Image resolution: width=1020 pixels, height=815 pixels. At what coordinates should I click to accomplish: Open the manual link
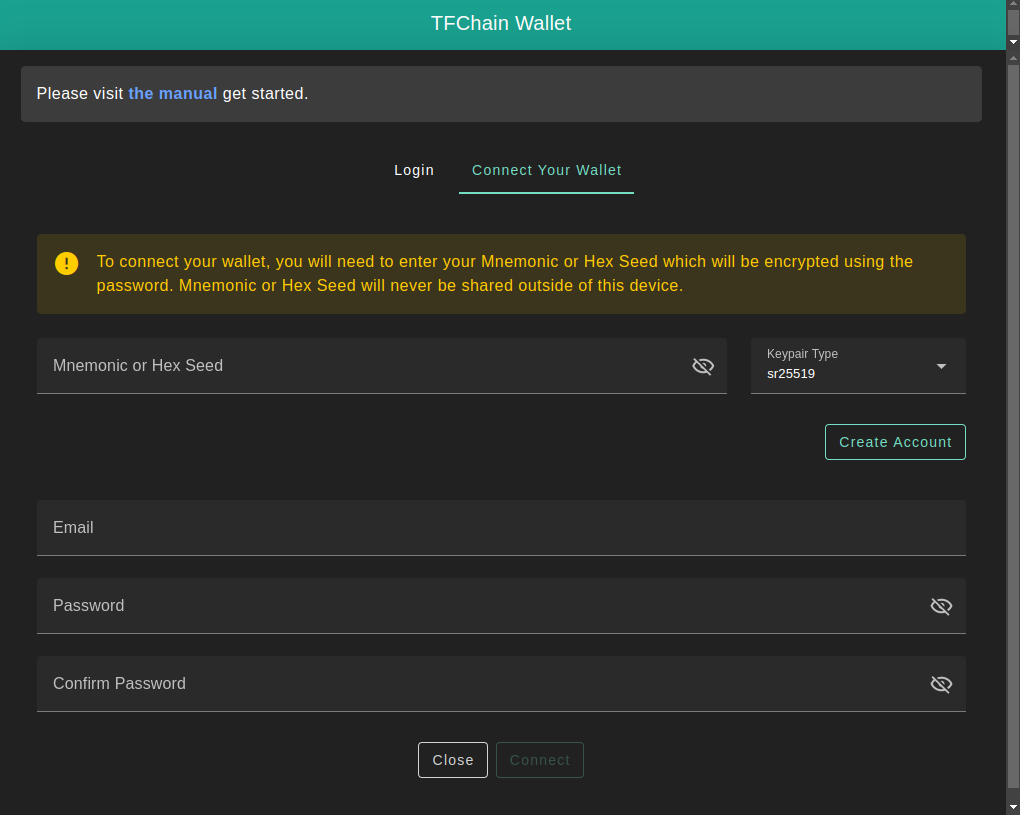[x=172, y=93]
